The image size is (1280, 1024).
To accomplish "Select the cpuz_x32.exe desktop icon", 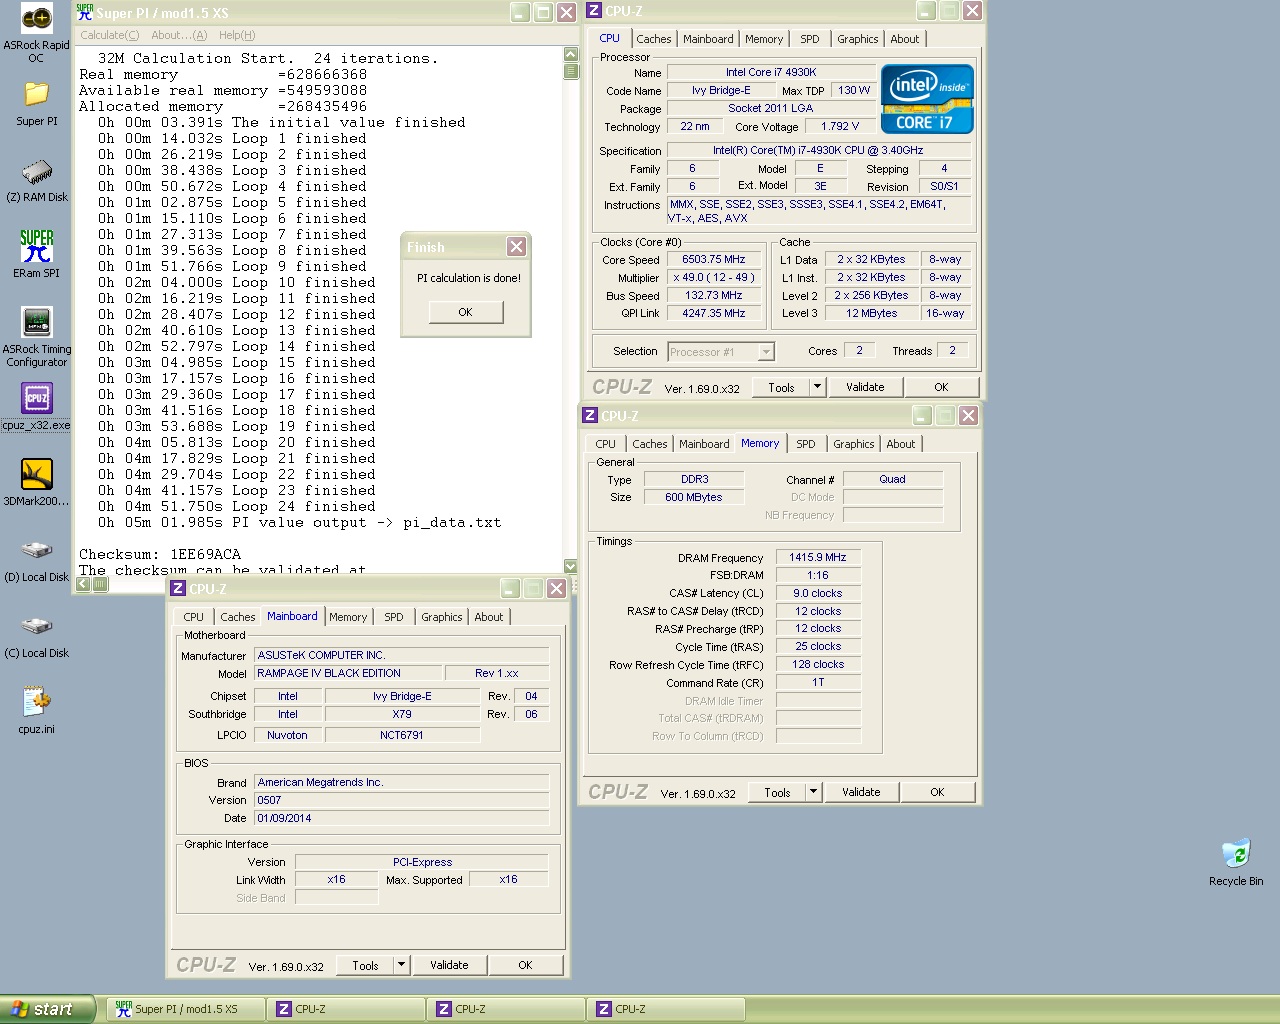I will point(36,398).
